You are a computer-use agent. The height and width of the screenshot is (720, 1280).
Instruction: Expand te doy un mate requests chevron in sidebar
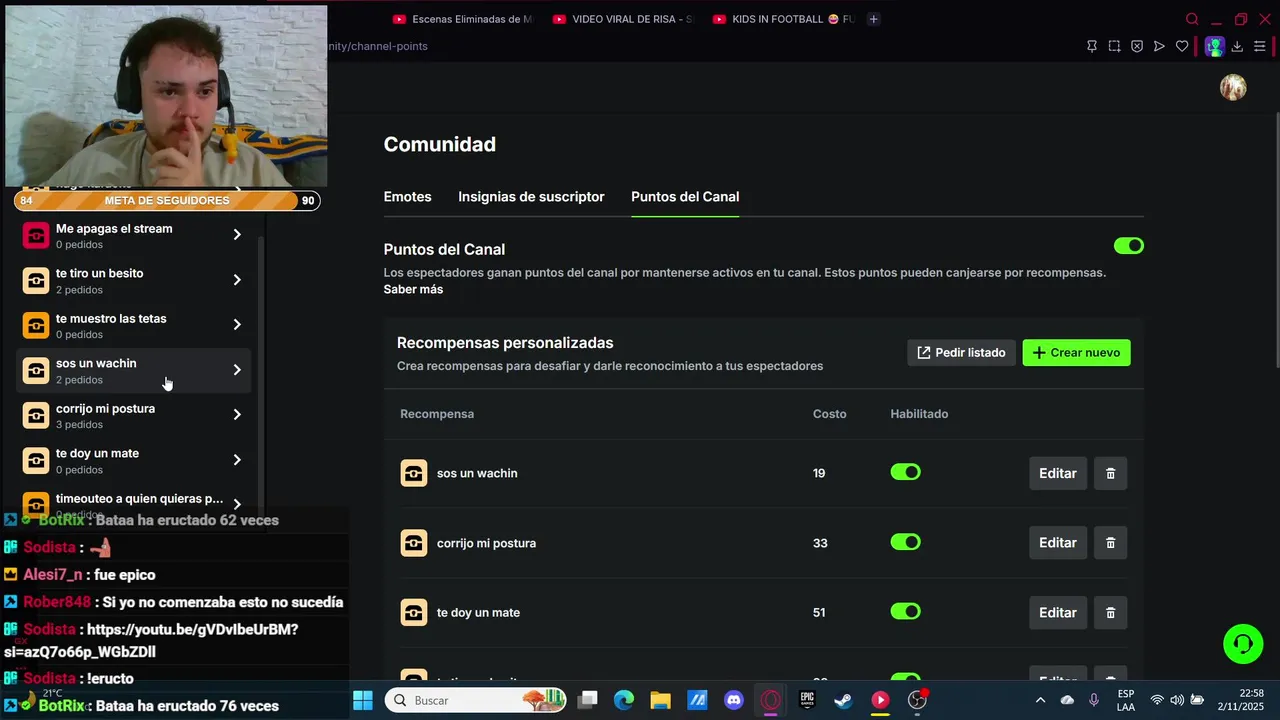click(x=237, y=460)
